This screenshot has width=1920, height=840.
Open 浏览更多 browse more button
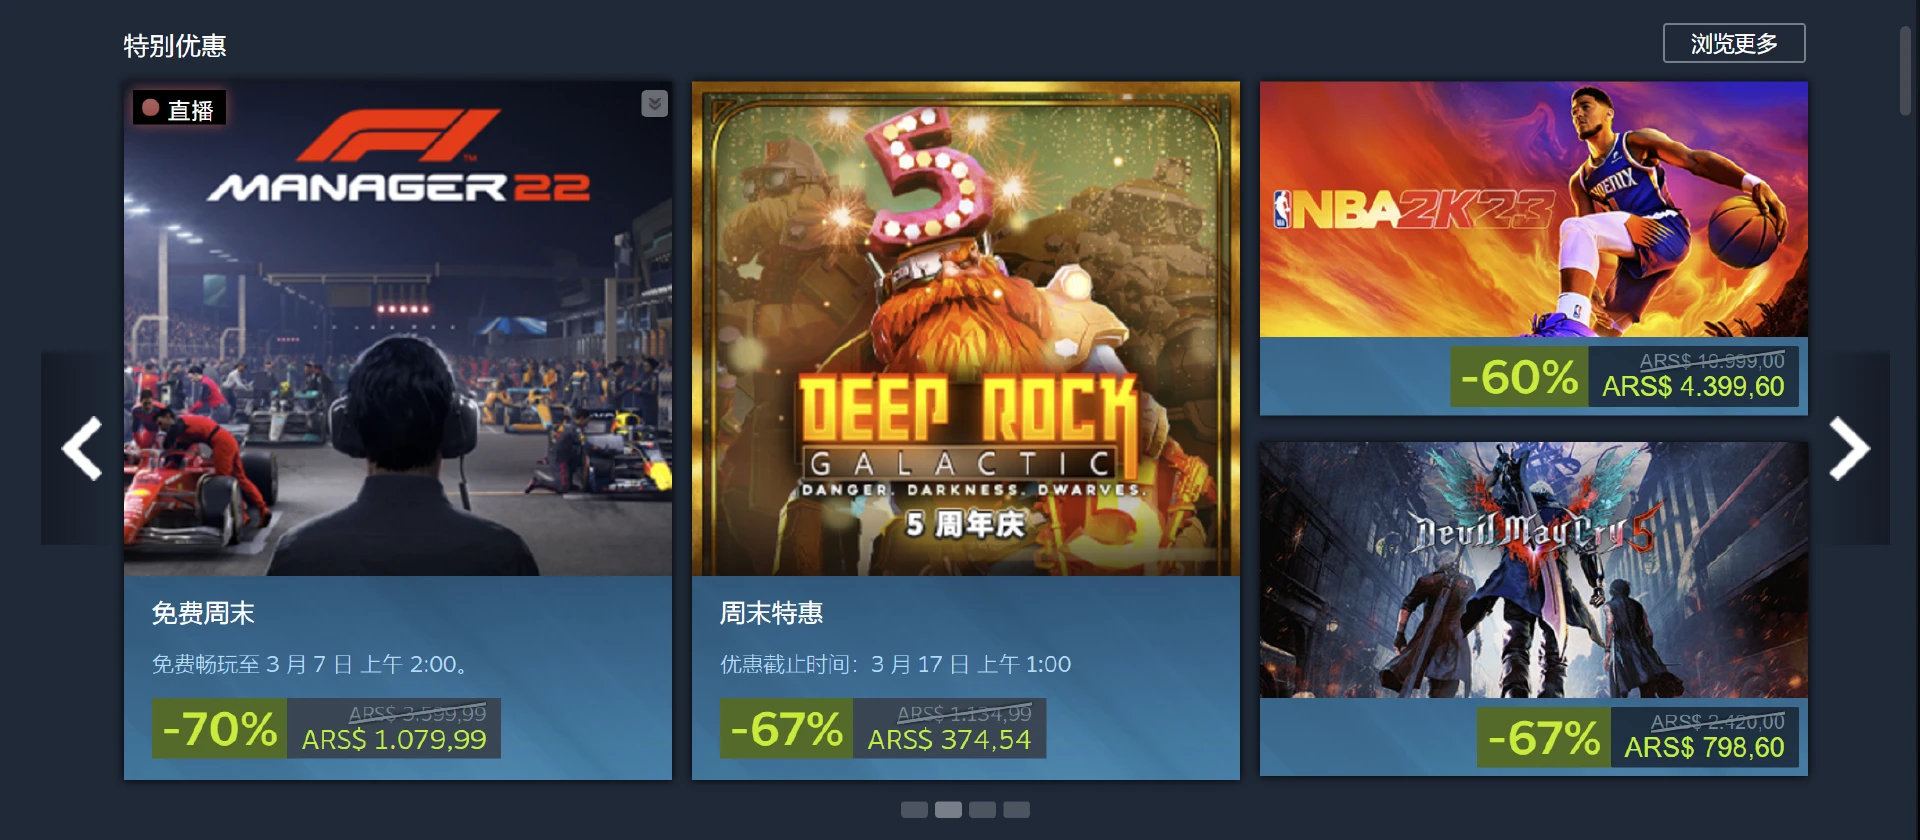[x=1734, y=43]
